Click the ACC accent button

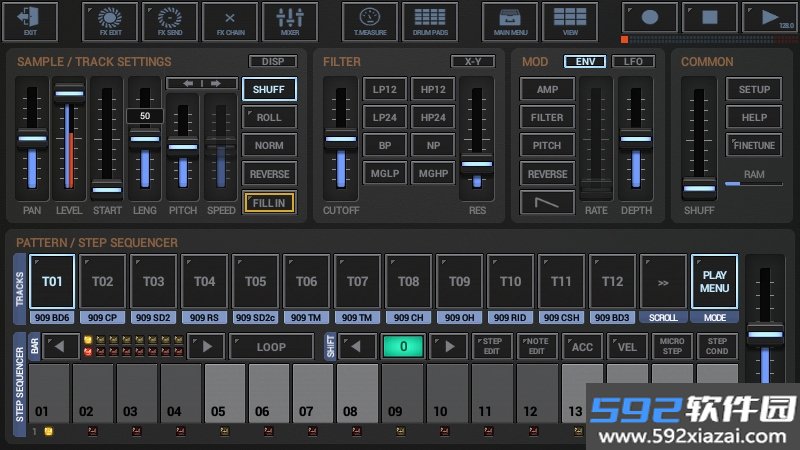582,347
